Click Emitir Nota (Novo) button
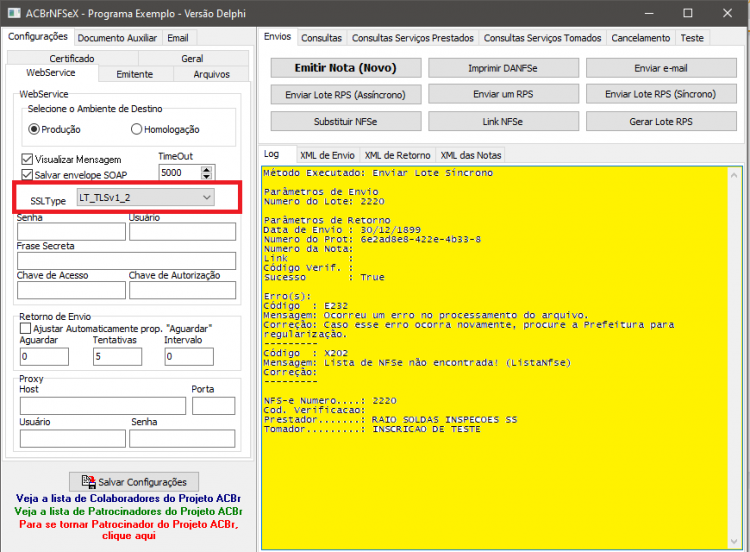Screen dimensions: 750x552 (x=346, y=68)
